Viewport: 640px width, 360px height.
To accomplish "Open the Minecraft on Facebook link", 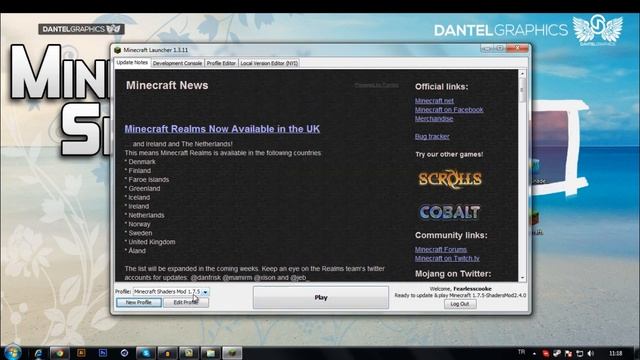I will tap(449, 110).
